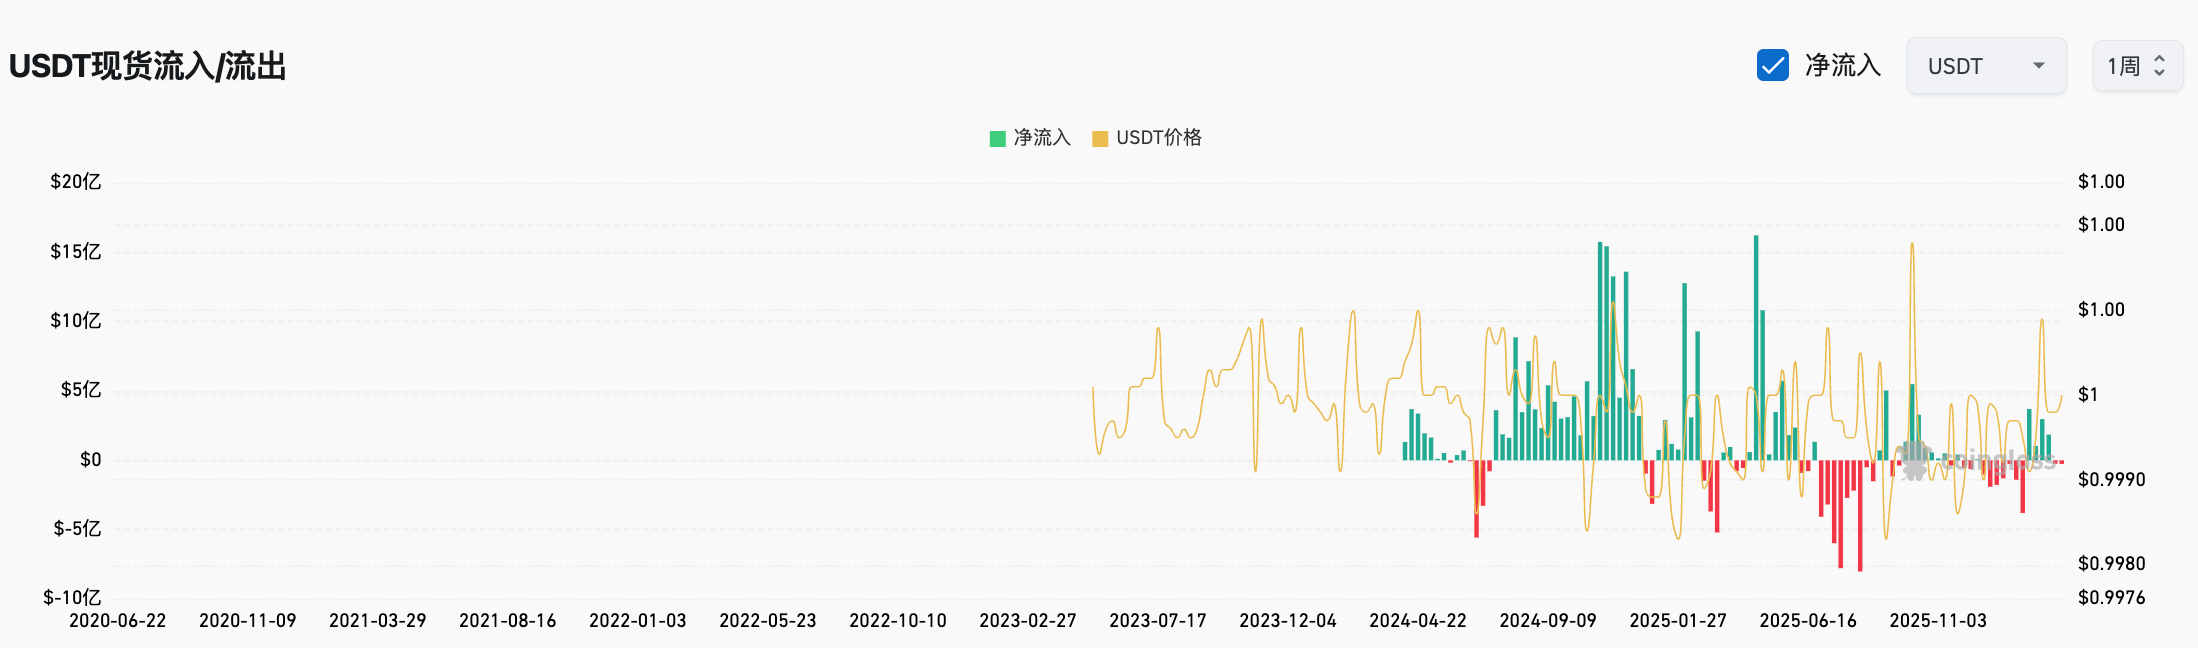Open the 1周 time interval selector
This screenshot has width=2198, height=648.
(x=2136, y=66)
